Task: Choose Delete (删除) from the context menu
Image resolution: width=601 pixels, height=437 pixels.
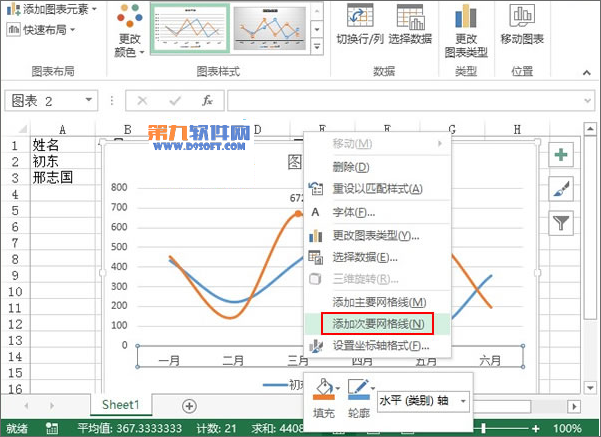Action: click(378, 167)
